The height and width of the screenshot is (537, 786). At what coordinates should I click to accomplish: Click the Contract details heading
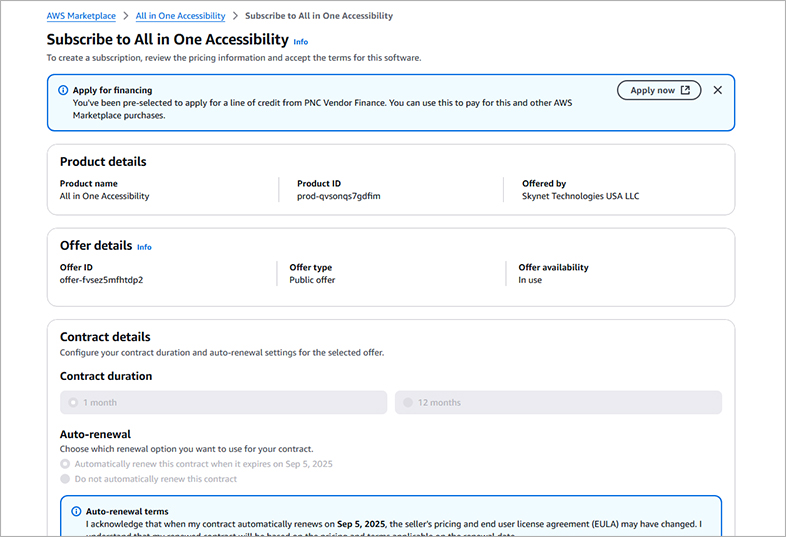[x=105, y=337]
